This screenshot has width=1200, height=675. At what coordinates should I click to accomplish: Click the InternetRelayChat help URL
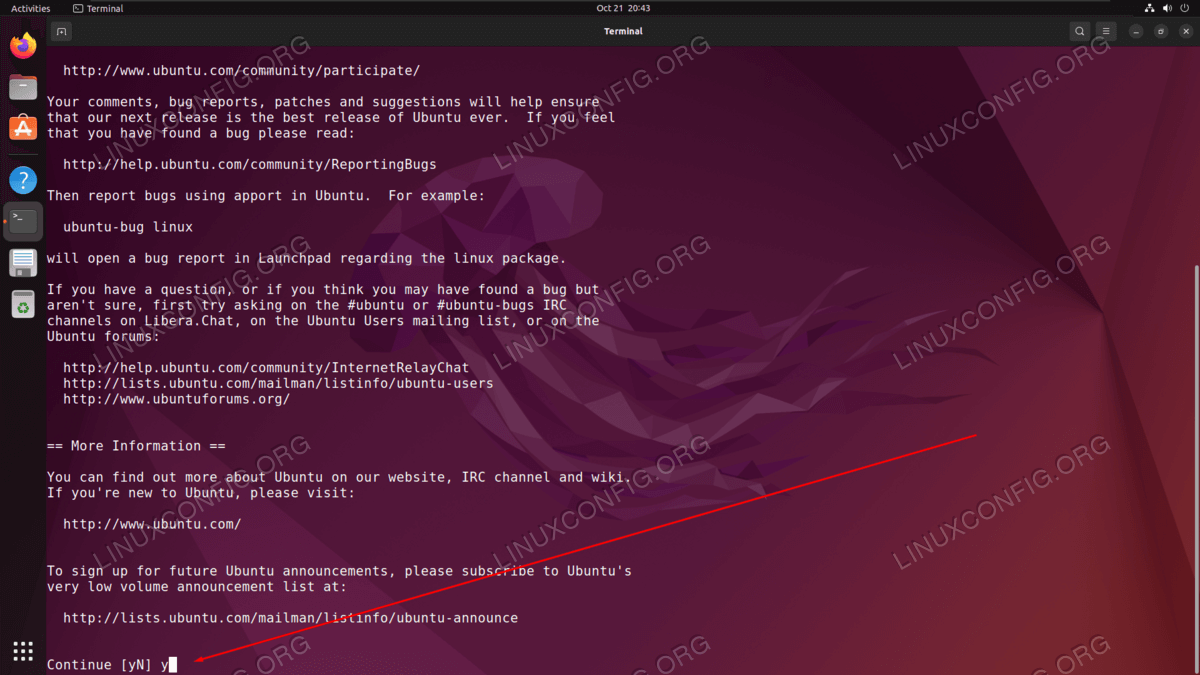(x=266, y=367)
